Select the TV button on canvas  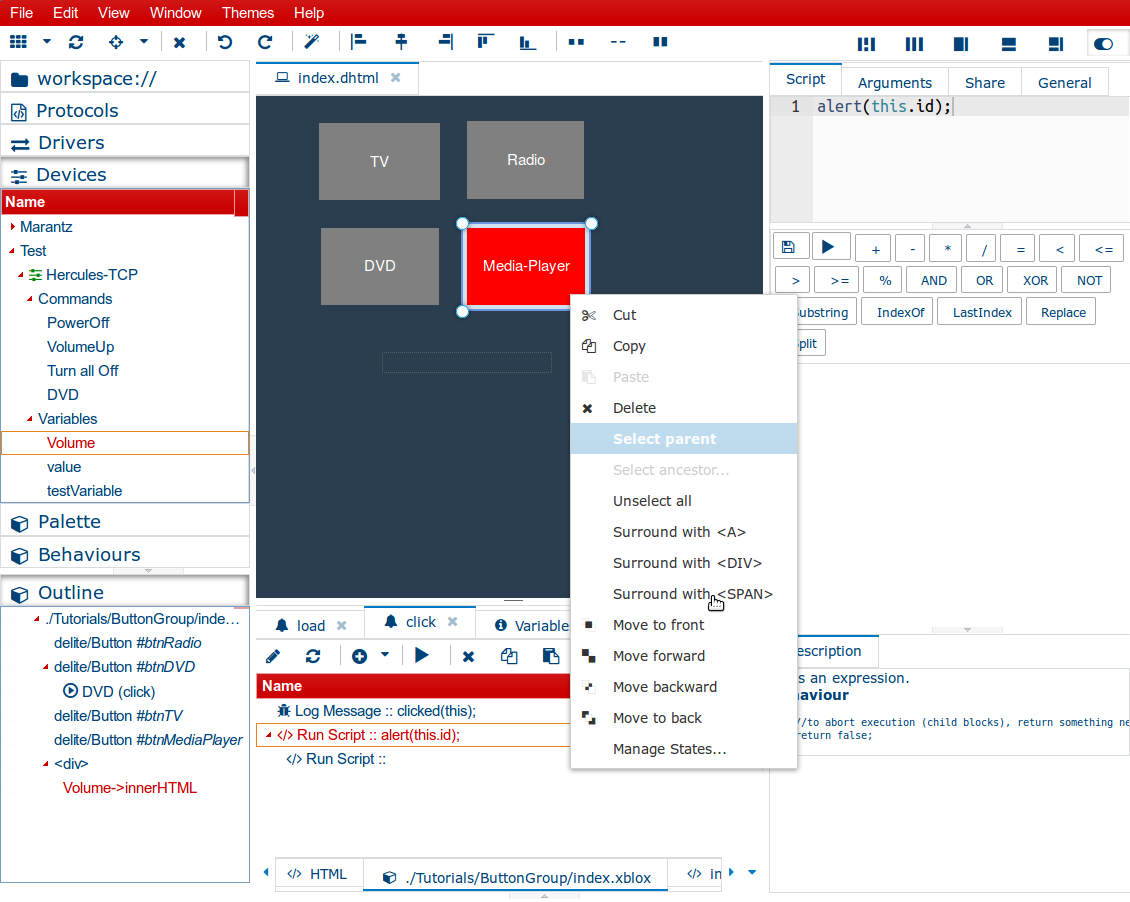click(x=379, y=161)
